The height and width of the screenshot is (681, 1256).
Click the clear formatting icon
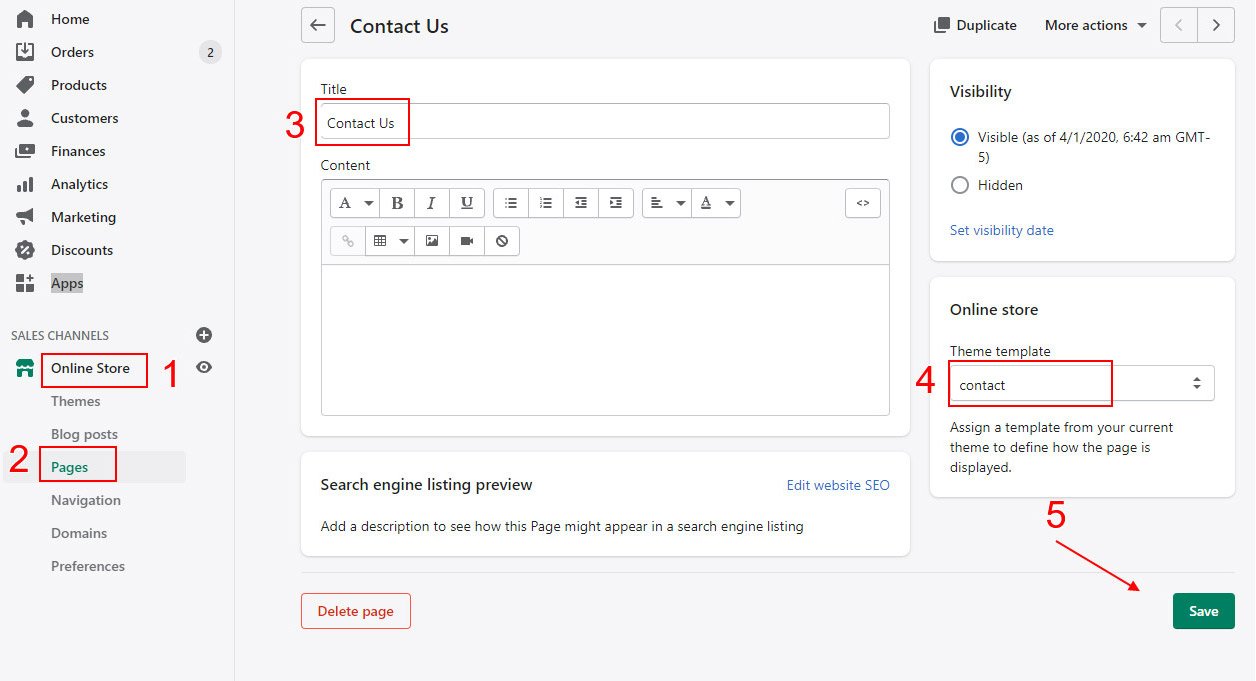tap(502, 241)
